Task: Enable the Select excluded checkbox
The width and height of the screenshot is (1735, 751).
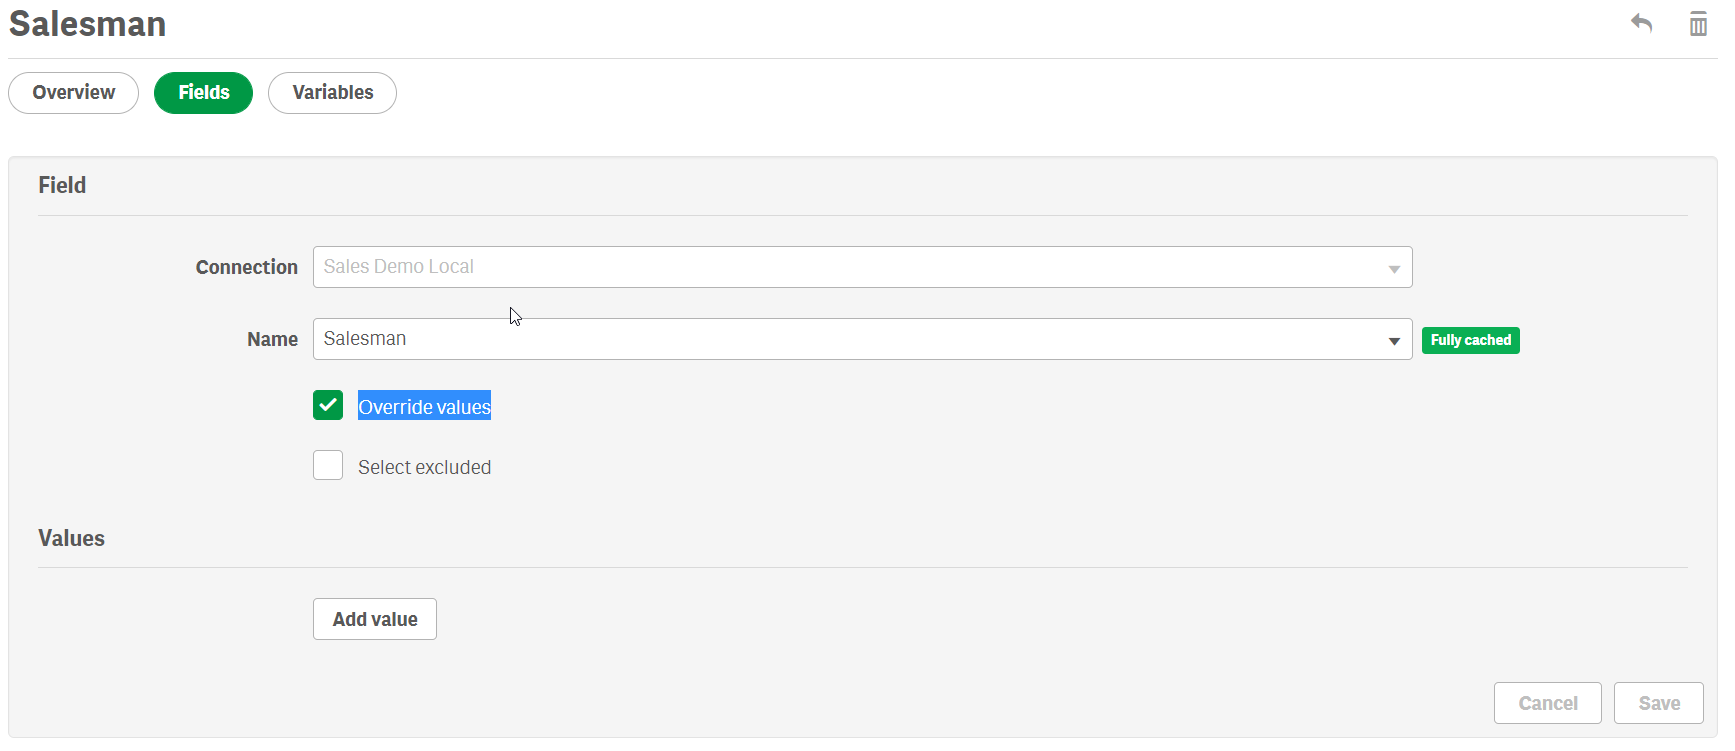Action: coord(328,465)
